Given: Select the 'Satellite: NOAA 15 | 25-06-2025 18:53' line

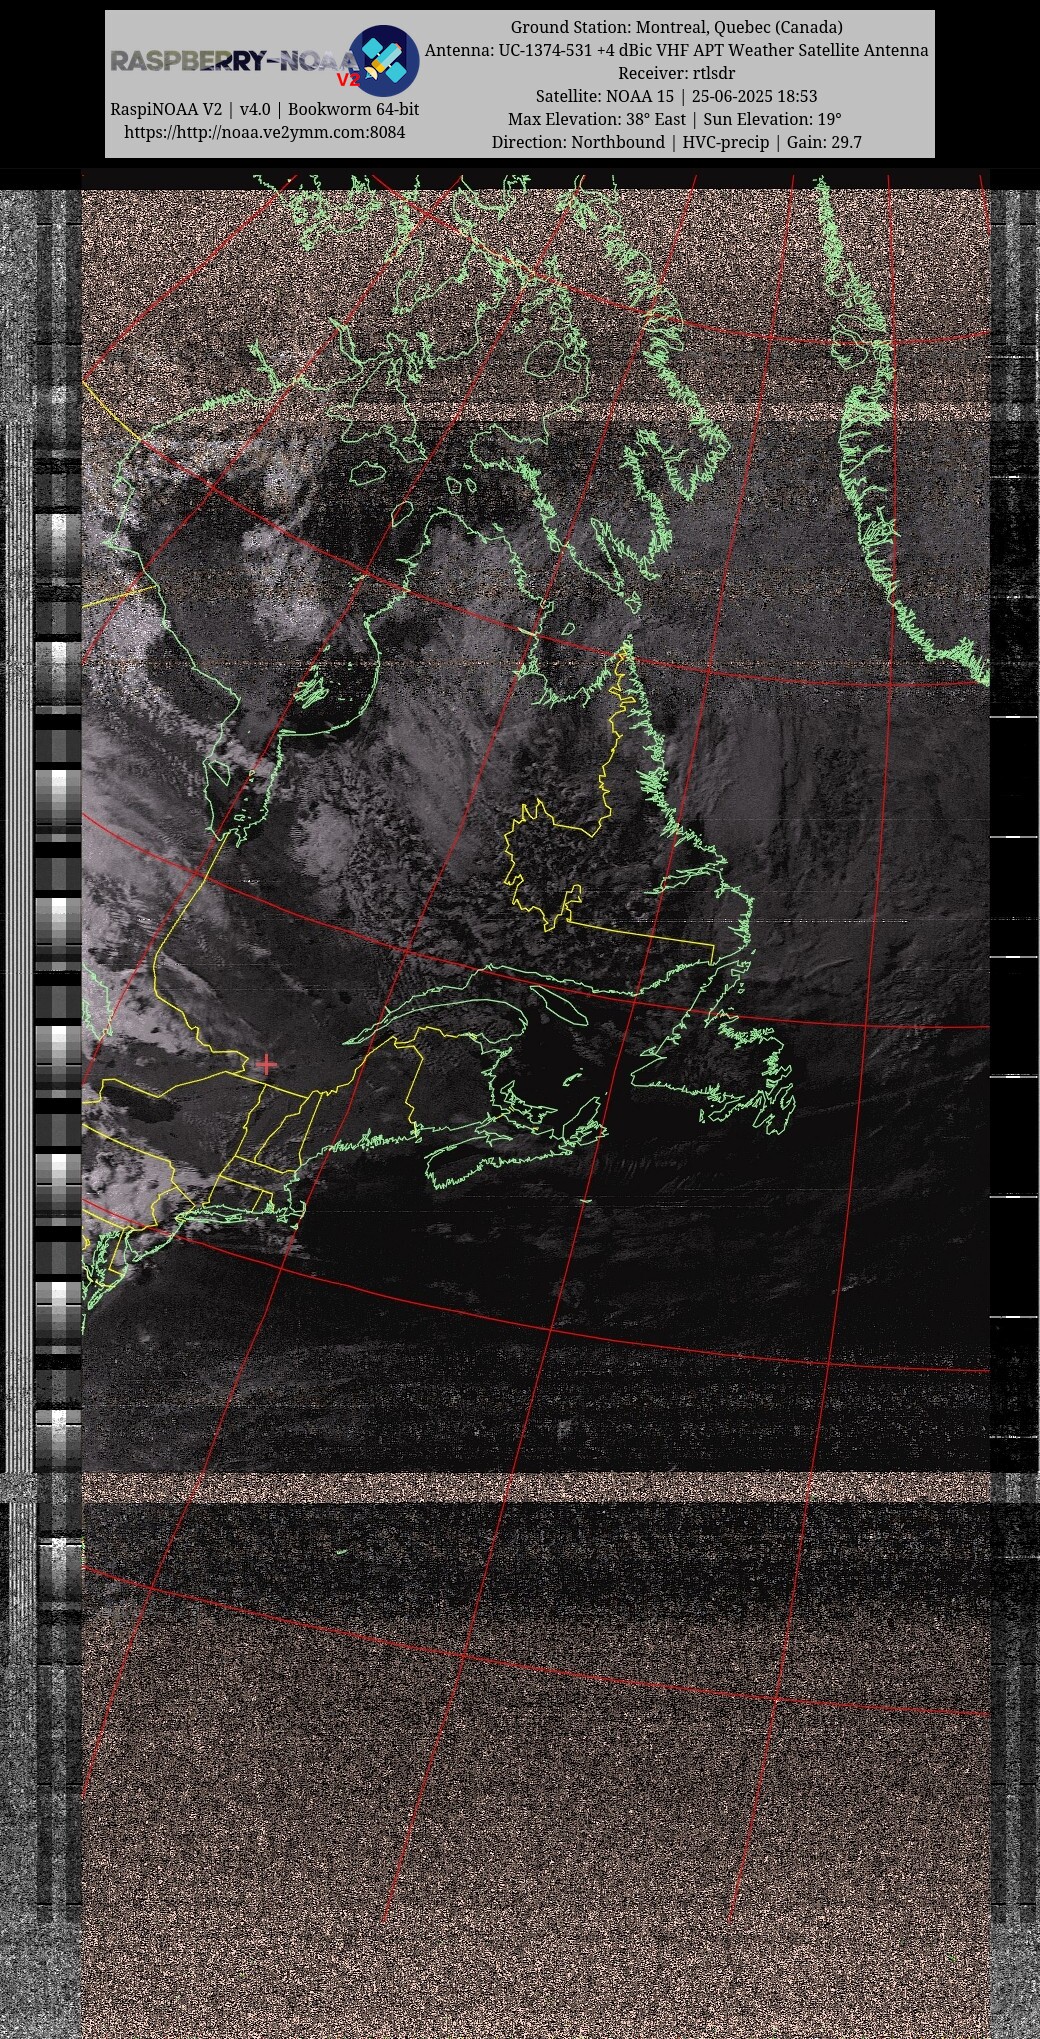Looking at the screenshot, I should [x=677, y=96].
